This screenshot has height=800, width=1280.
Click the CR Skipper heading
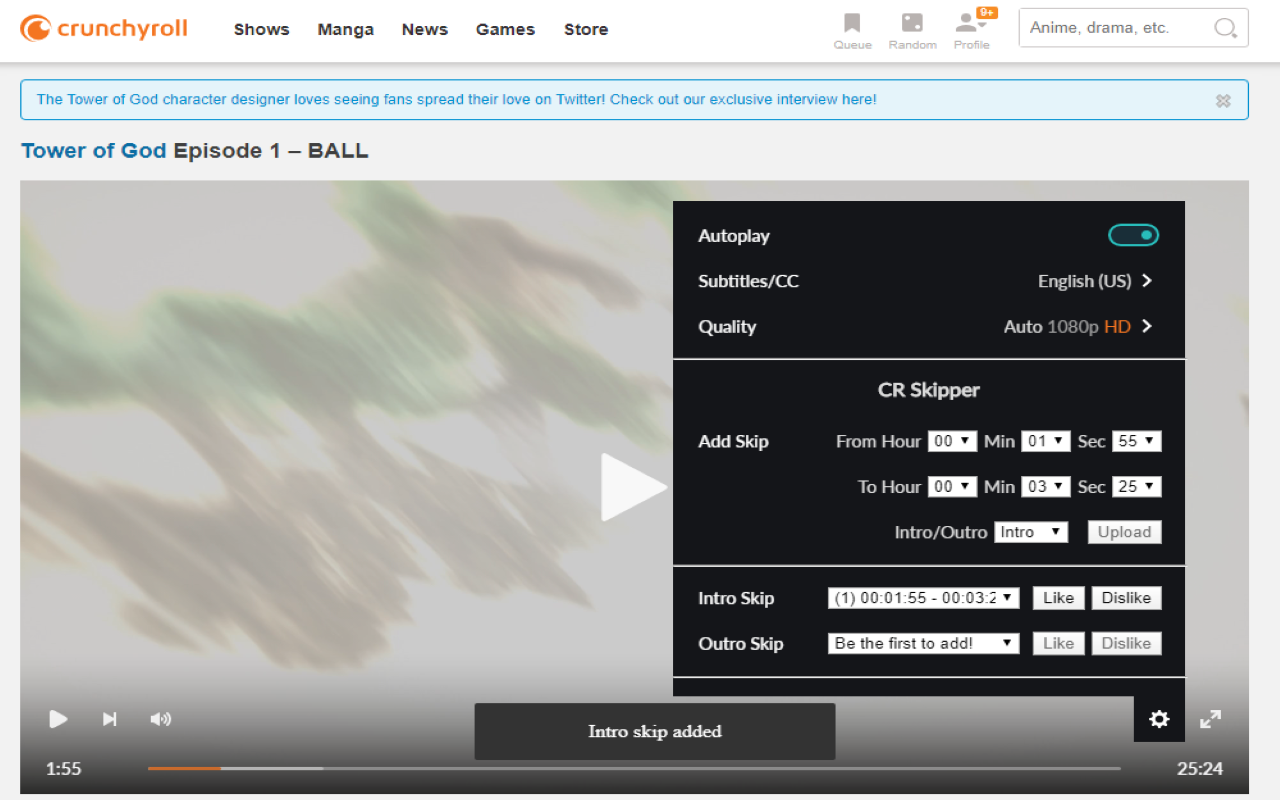(929, 390)
